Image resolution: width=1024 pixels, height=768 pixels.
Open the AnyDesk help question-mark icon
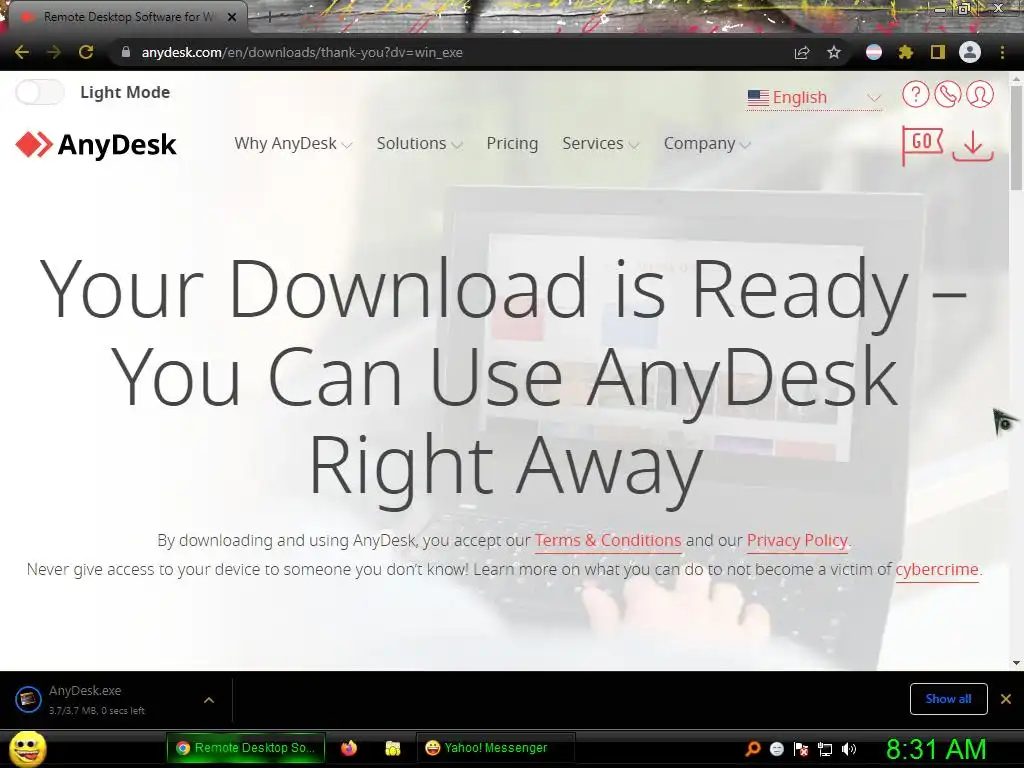916,95
